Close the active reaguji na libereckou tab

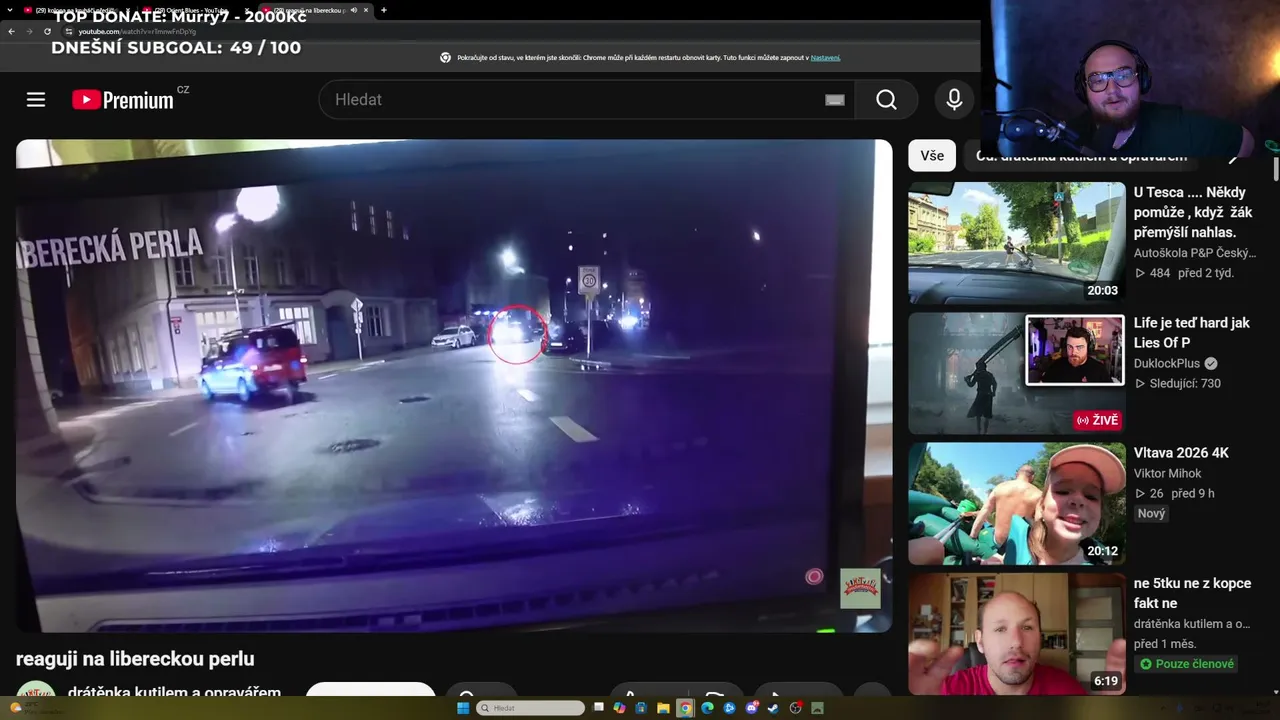[366, 10]
